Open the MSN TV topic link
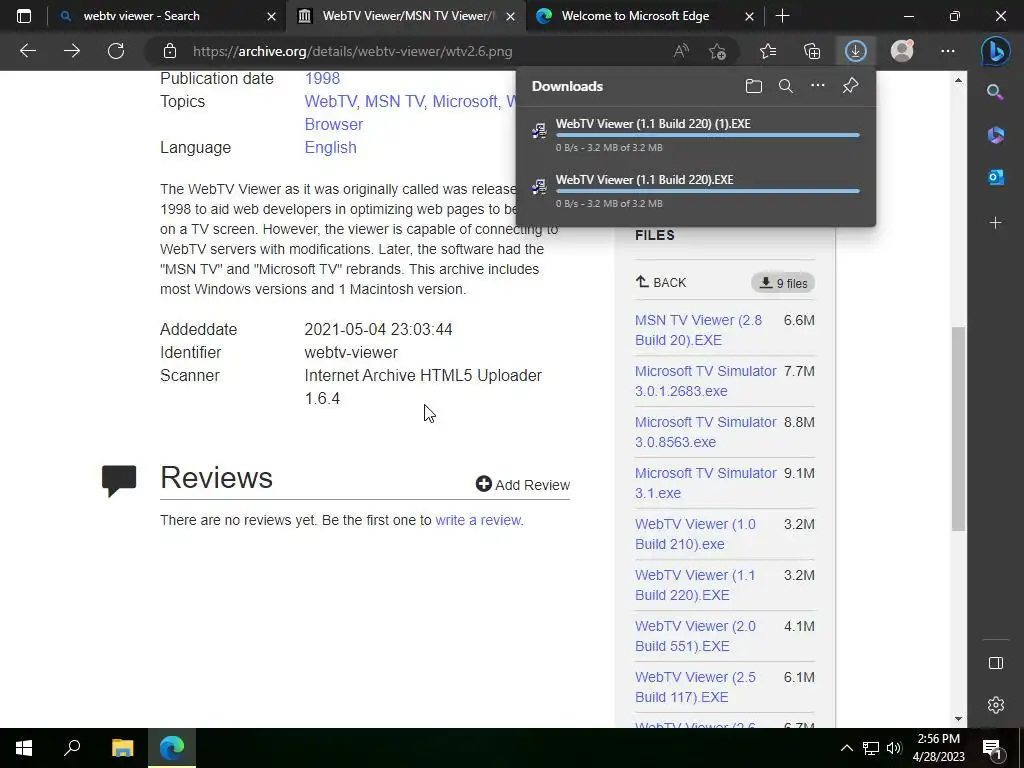The width and height of the screenshot is (1024, 768). pyautogui.click(x=394, y=101)
